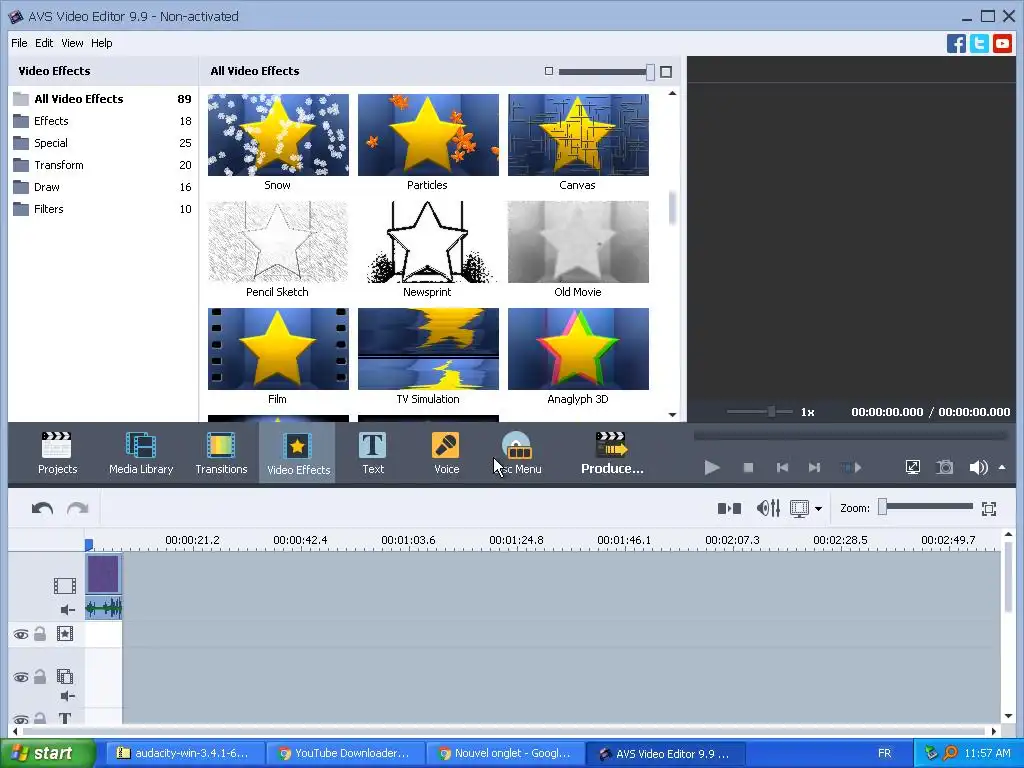Click the monitor view icon
This screenshot has width=1024, height=768.
pyautogui.click(x=799, y=508)
